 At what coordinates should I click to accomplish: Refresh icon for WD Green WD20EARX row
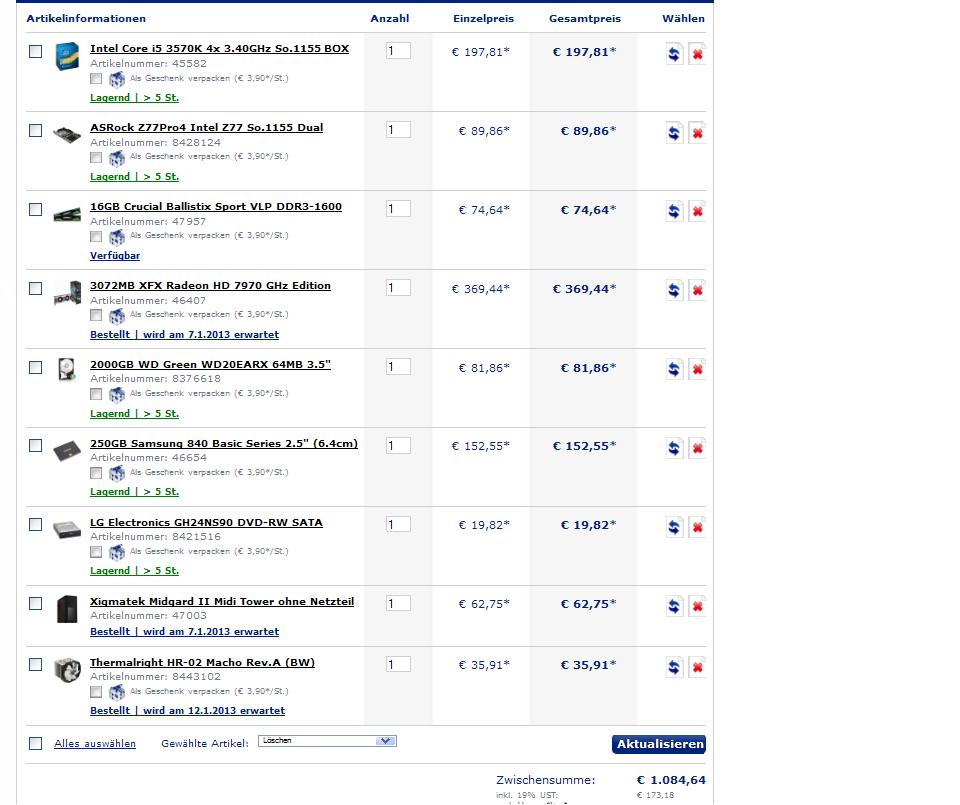pyautogui.click(x=674, y=370)
